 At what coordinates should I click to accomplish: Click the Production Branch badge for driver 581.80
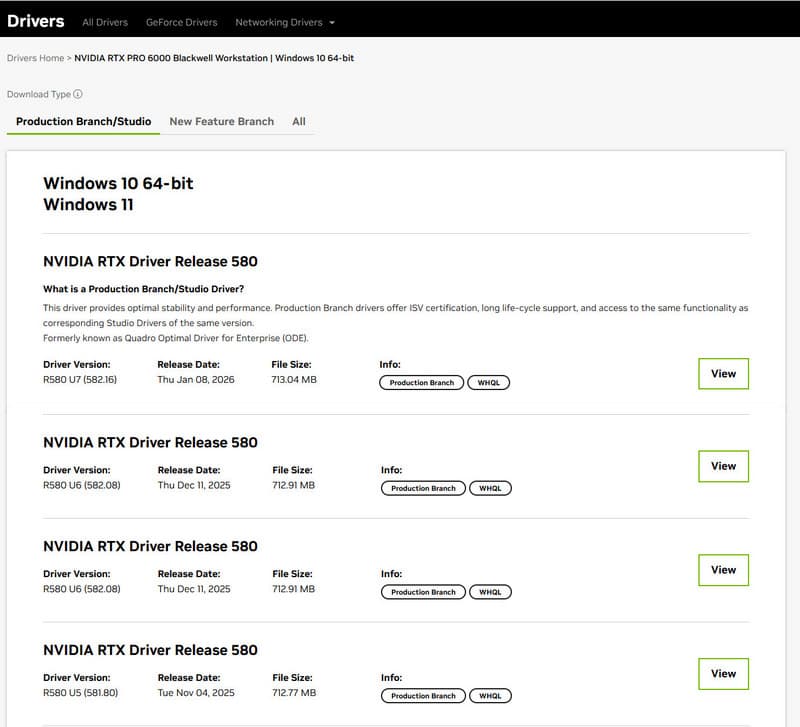coord(423,696)
